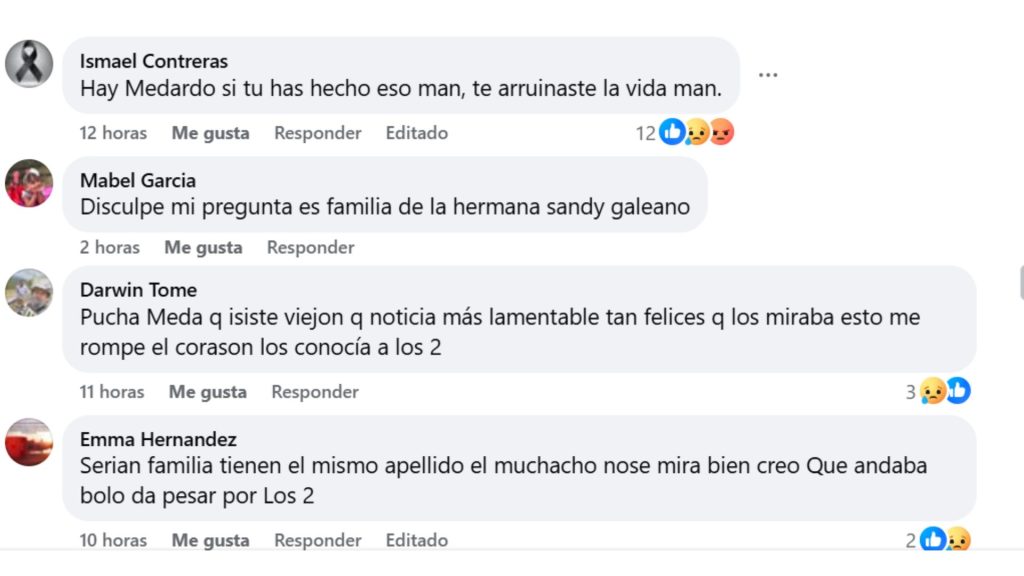Open Ismael Contreras's profile picture

[29, 62]
